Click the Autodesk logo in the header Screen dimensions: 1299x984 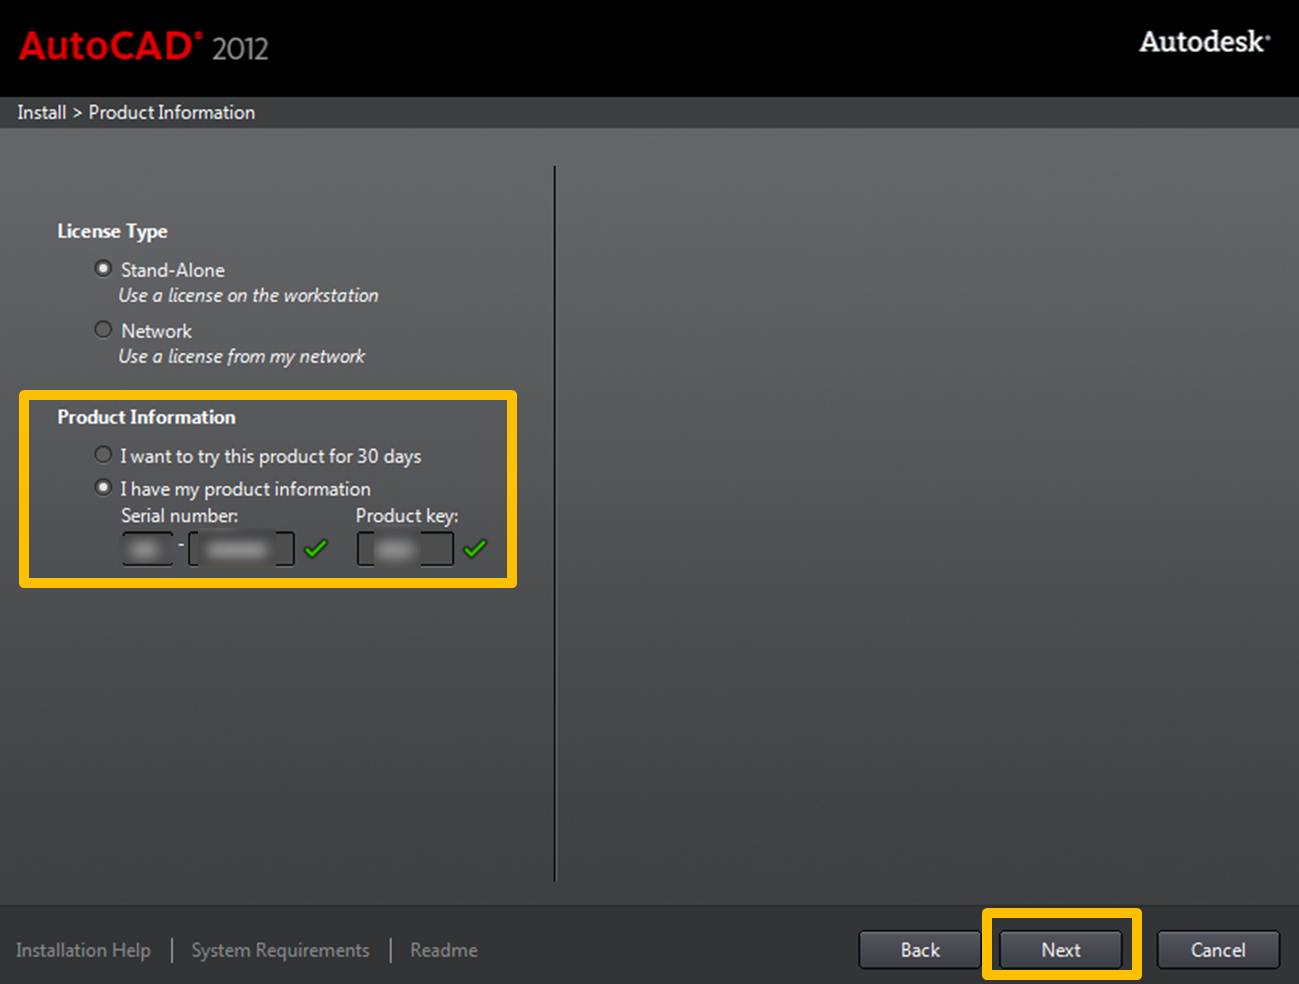[1204, 42]
